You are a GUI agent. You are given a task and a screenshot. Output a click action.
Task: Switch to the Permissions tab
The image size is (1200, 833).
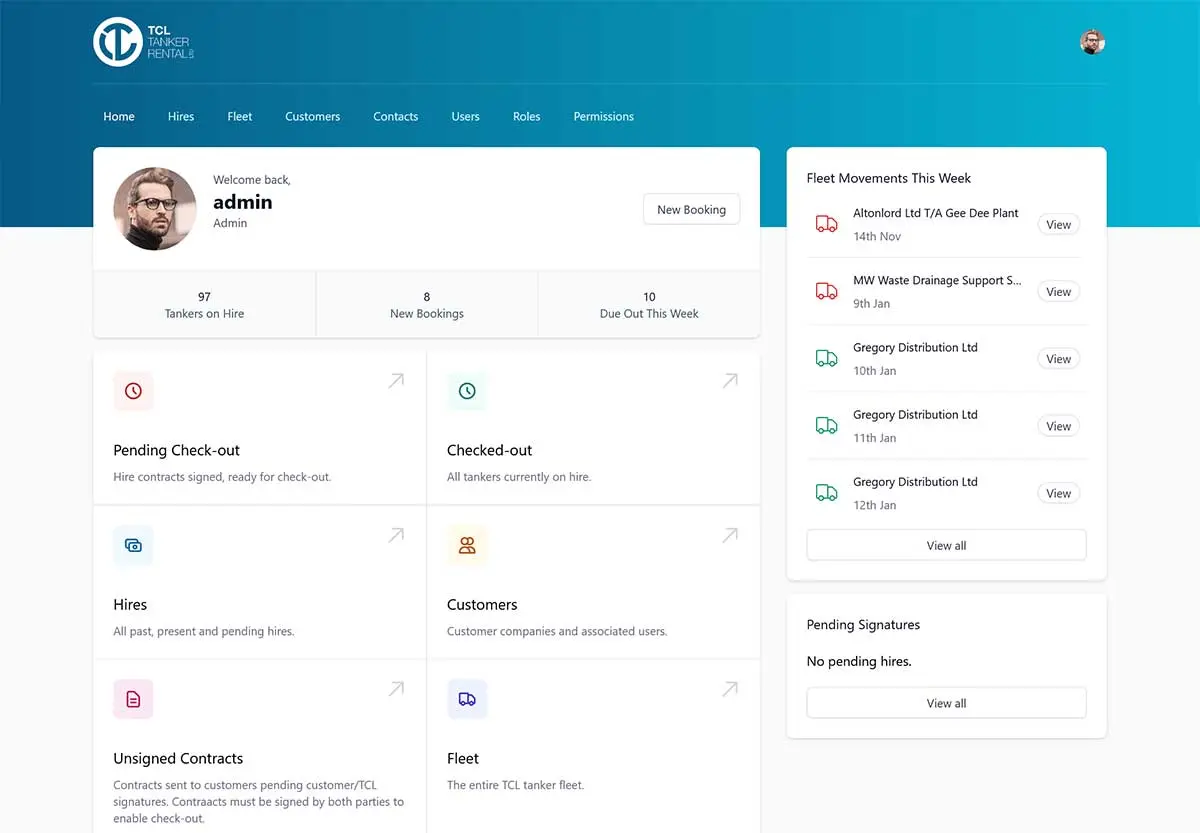[x=603, y=116]
